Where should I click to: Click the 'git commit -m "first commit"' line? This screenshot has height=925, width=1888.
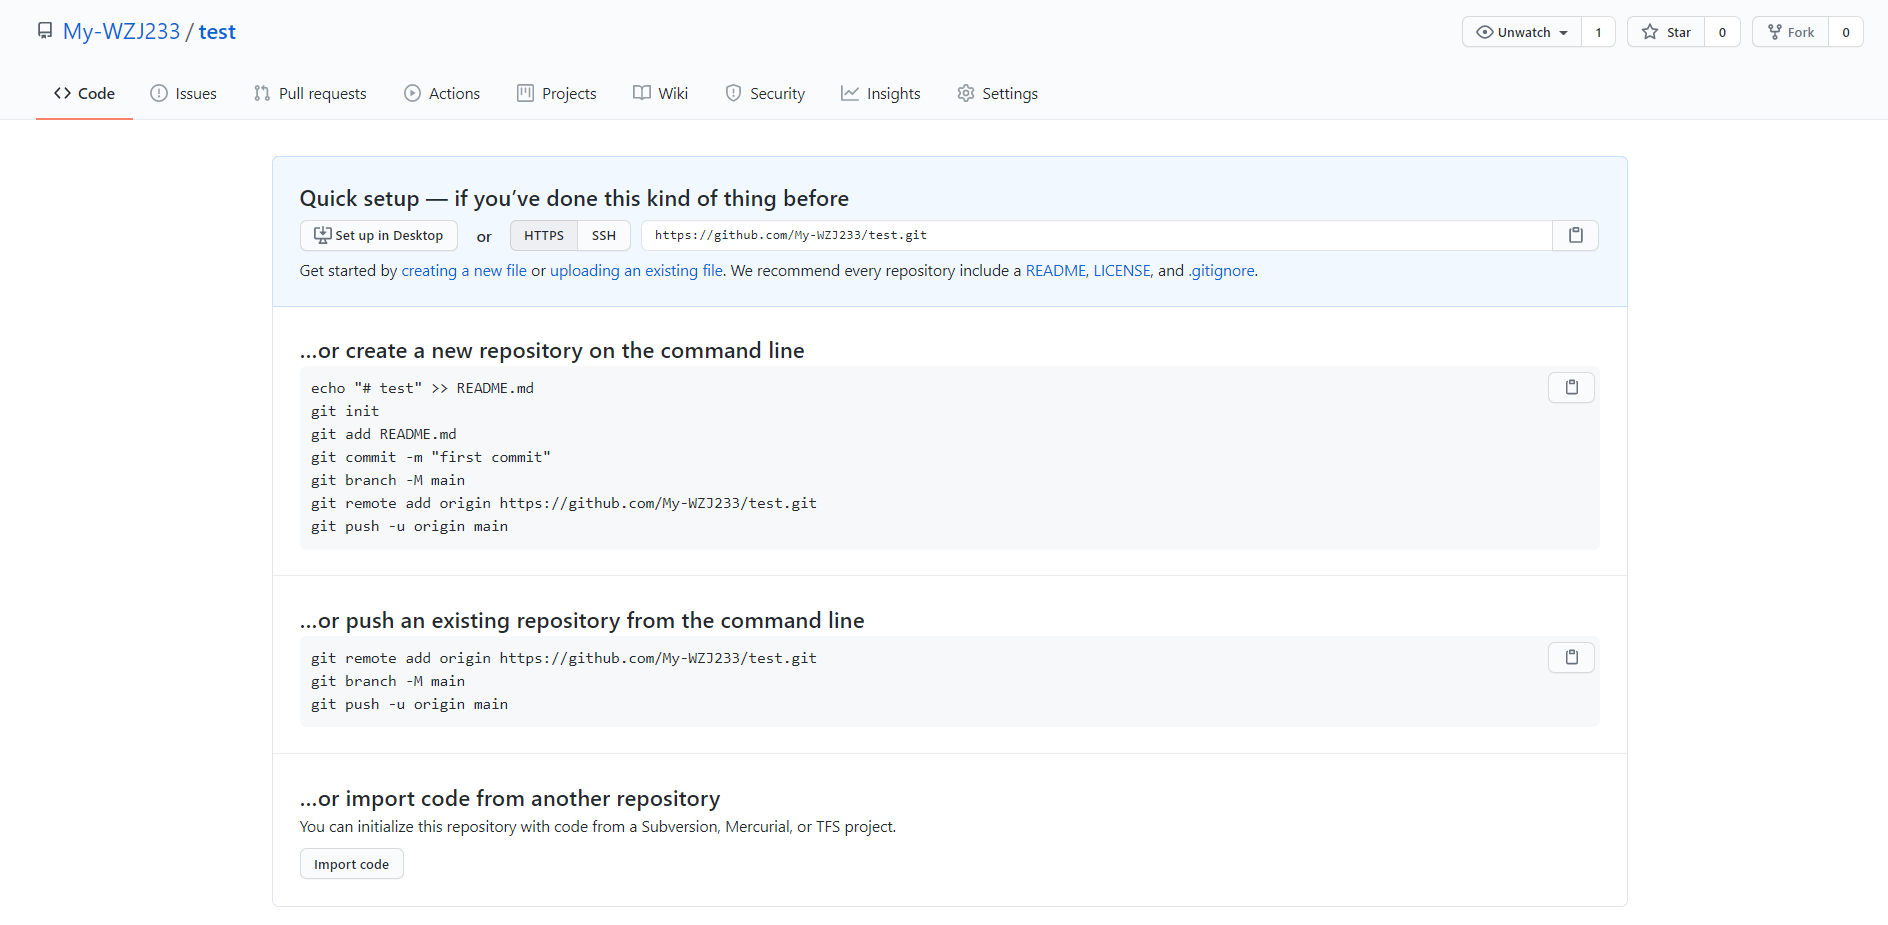(x=431, y=457)
